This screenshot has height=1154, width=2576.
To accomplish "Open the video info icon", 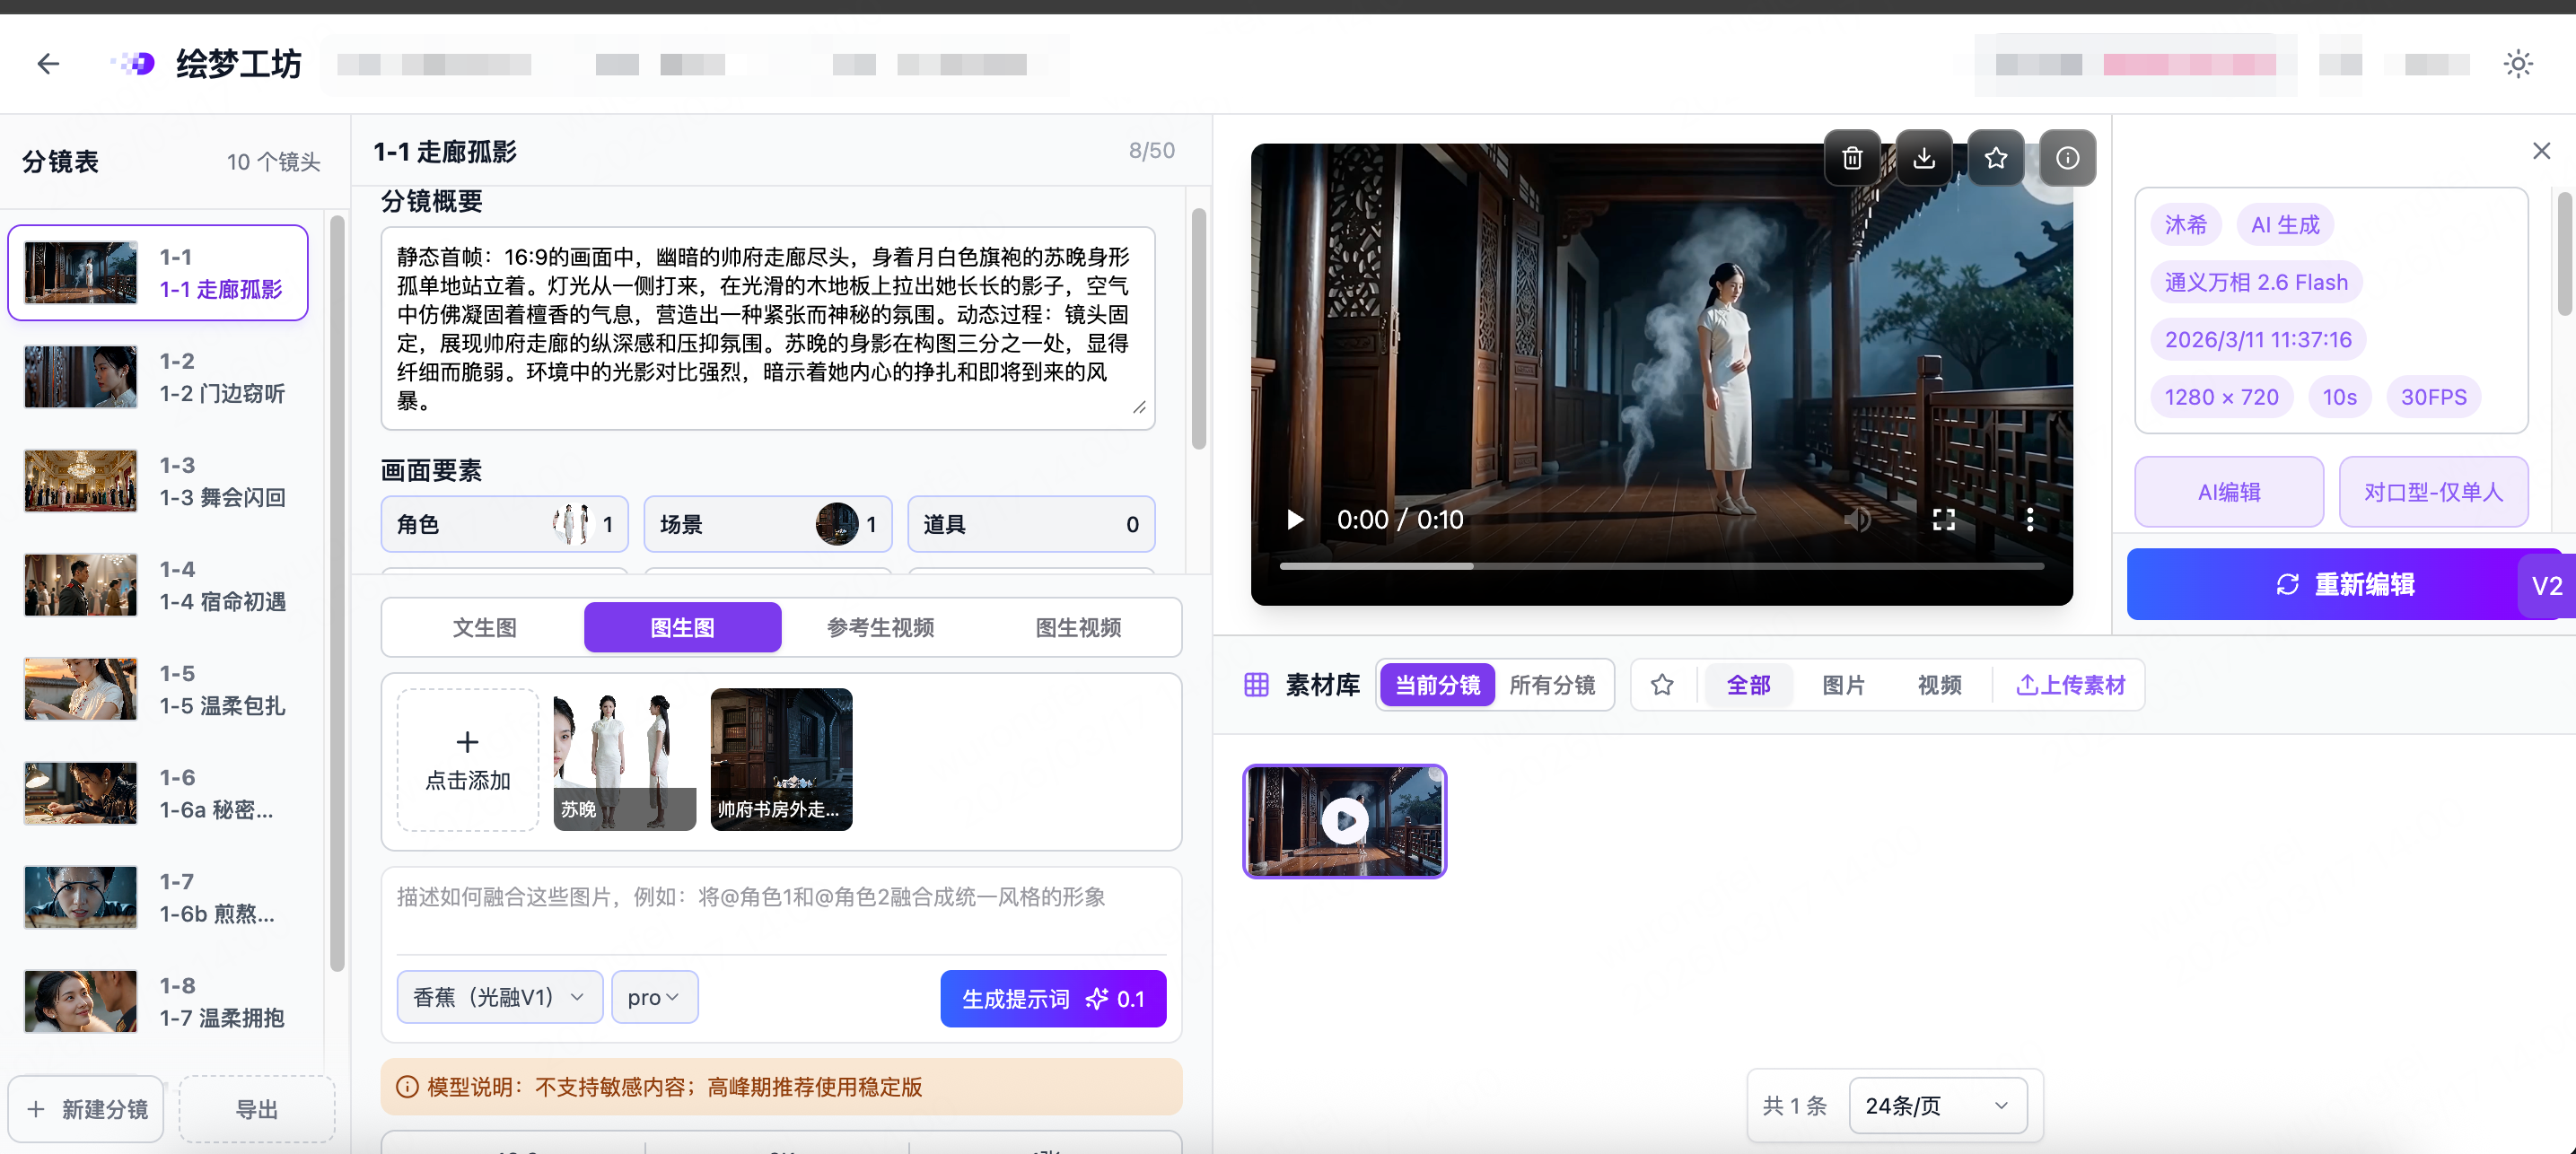I will point(2067,158).
